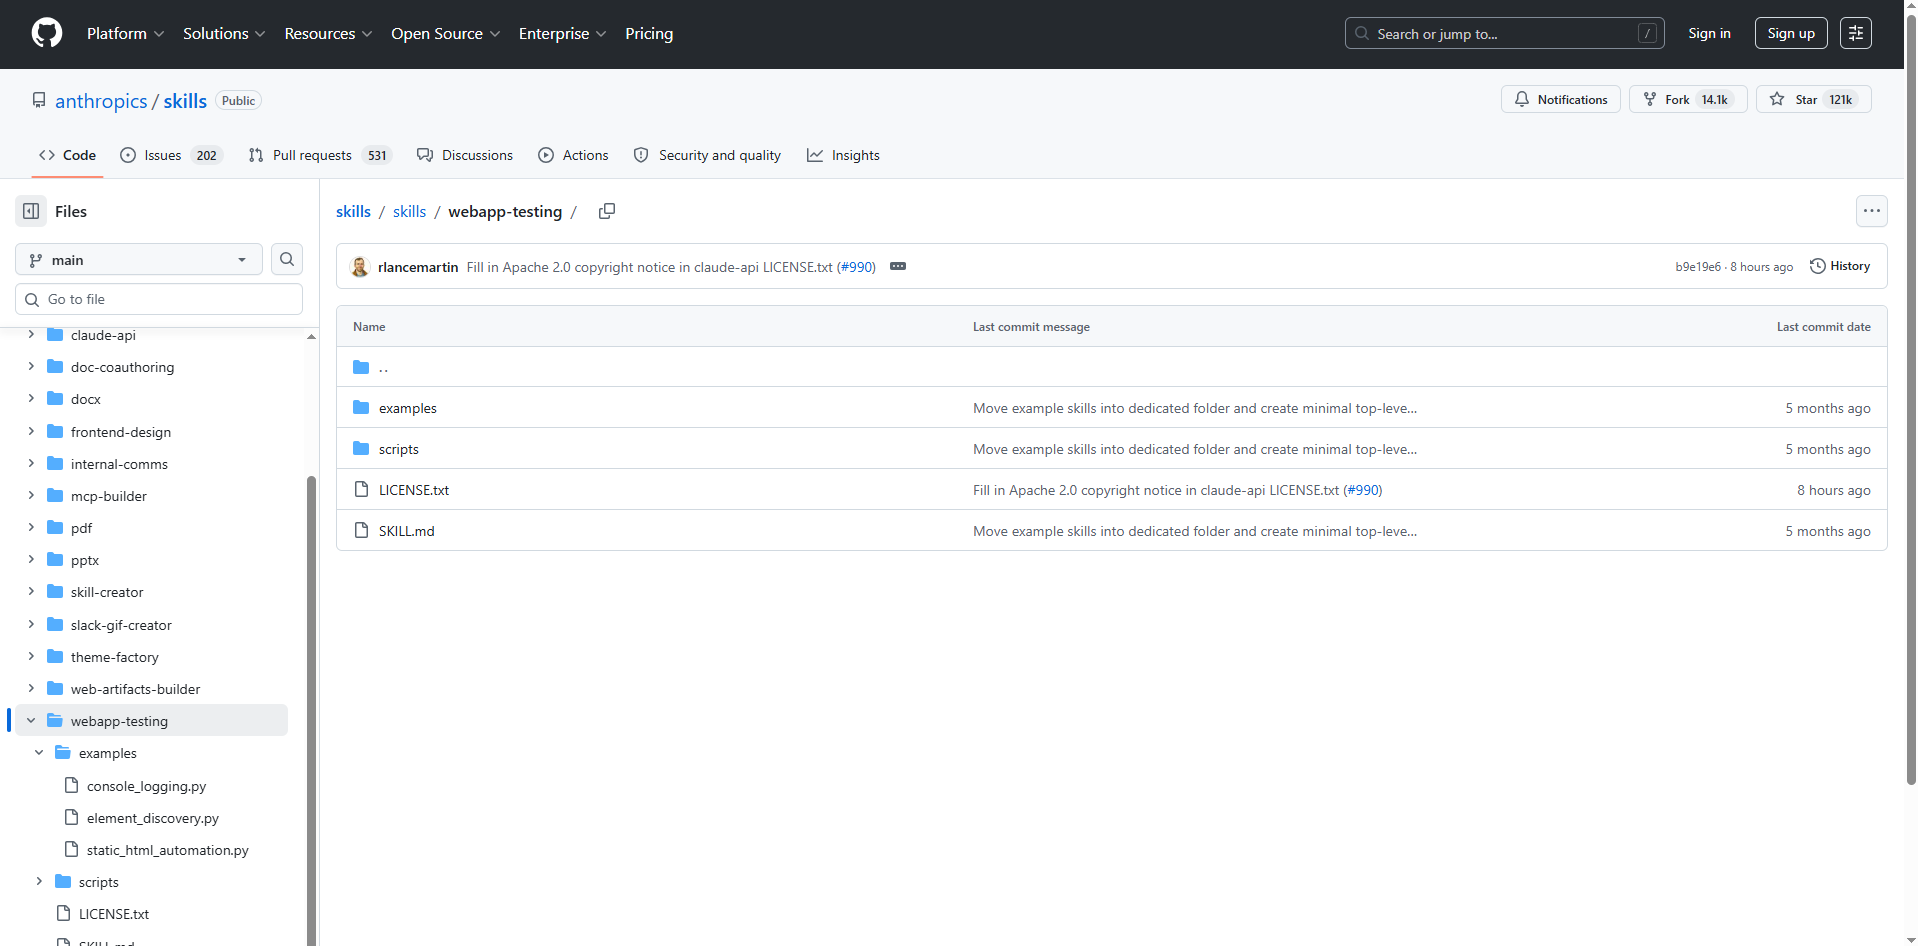
Task: Expand the internal-comms folder chevron
Action: (x=31, y=463)
